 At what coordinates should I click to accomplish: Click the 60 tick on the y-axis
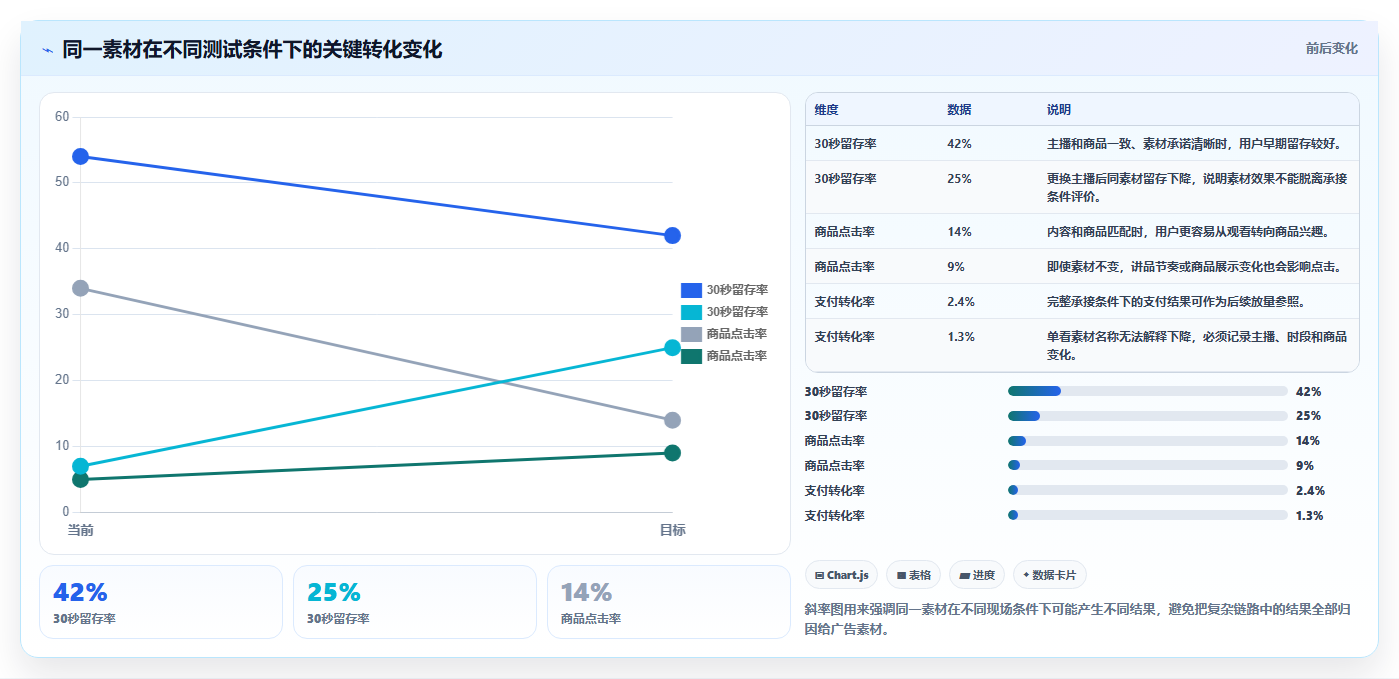point(62,117)
